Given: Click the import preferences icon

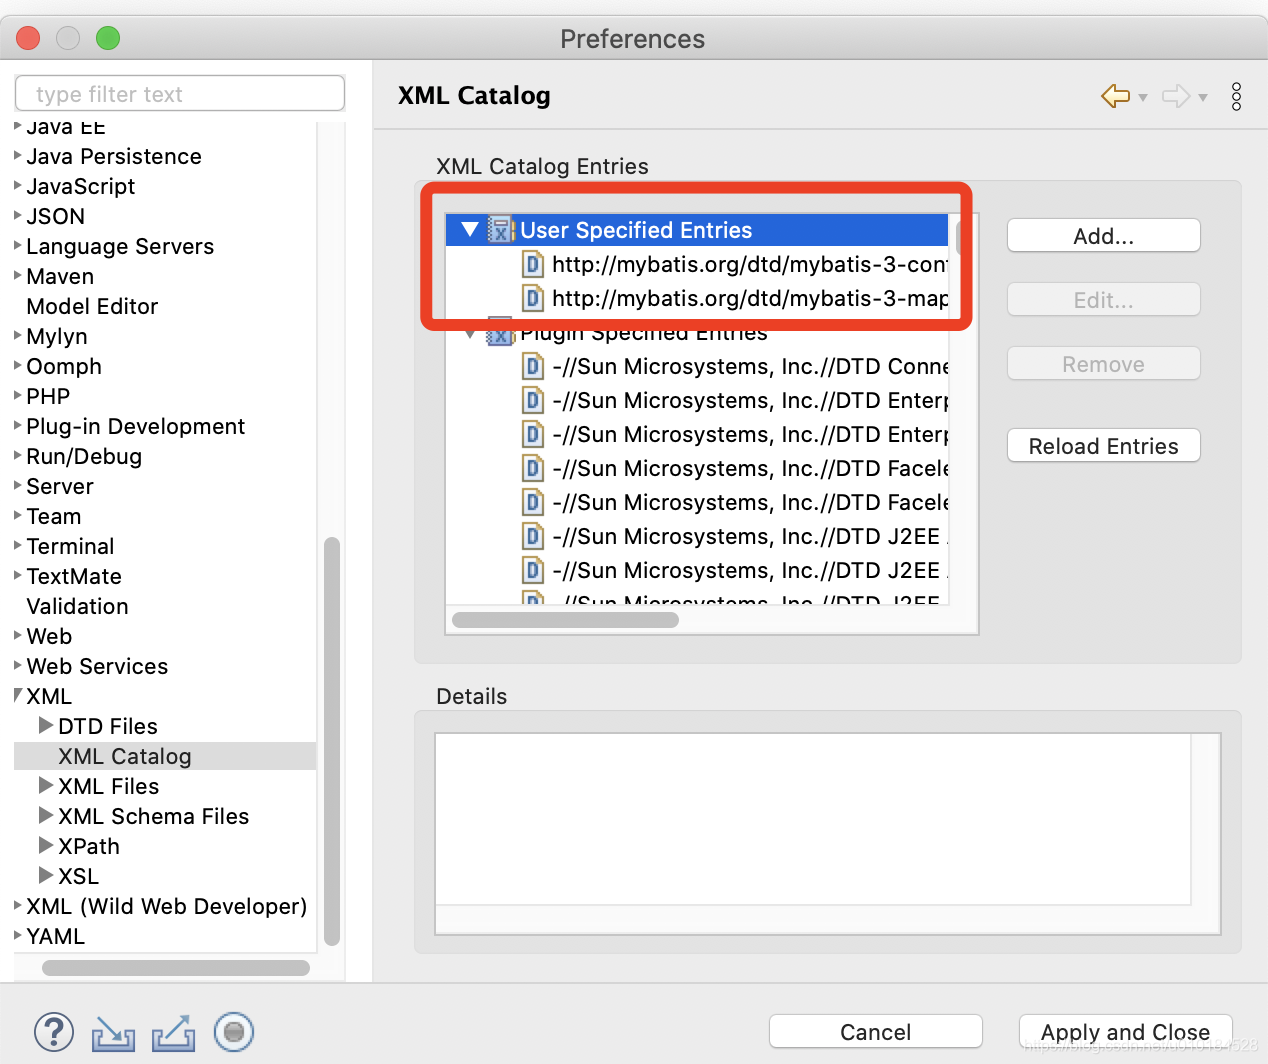Looking at the screenshot, I should click(113, 1032).
